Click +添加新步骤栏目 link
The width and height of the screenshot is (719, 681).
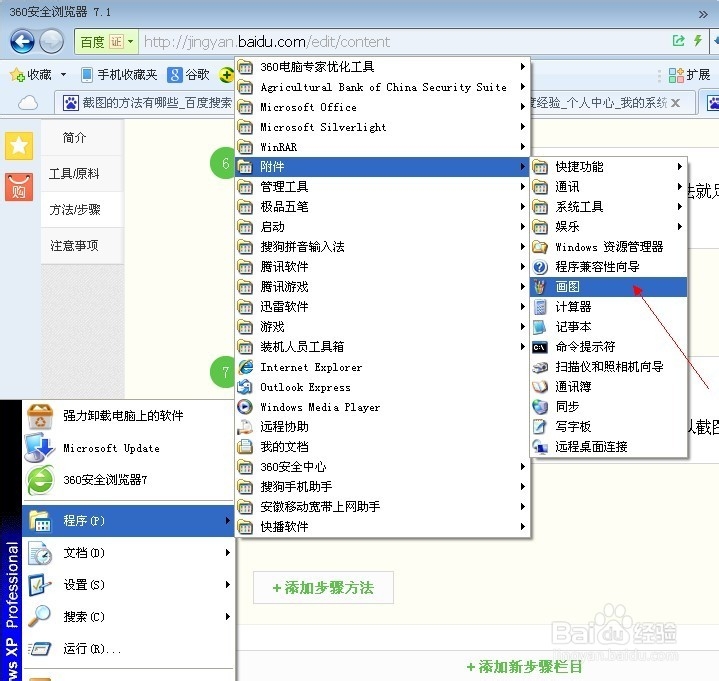click(524, 666)
